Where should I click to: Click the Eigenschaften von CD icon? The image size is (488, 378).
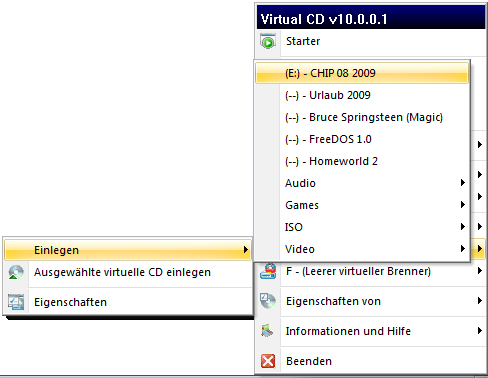(x=268, y=301)
